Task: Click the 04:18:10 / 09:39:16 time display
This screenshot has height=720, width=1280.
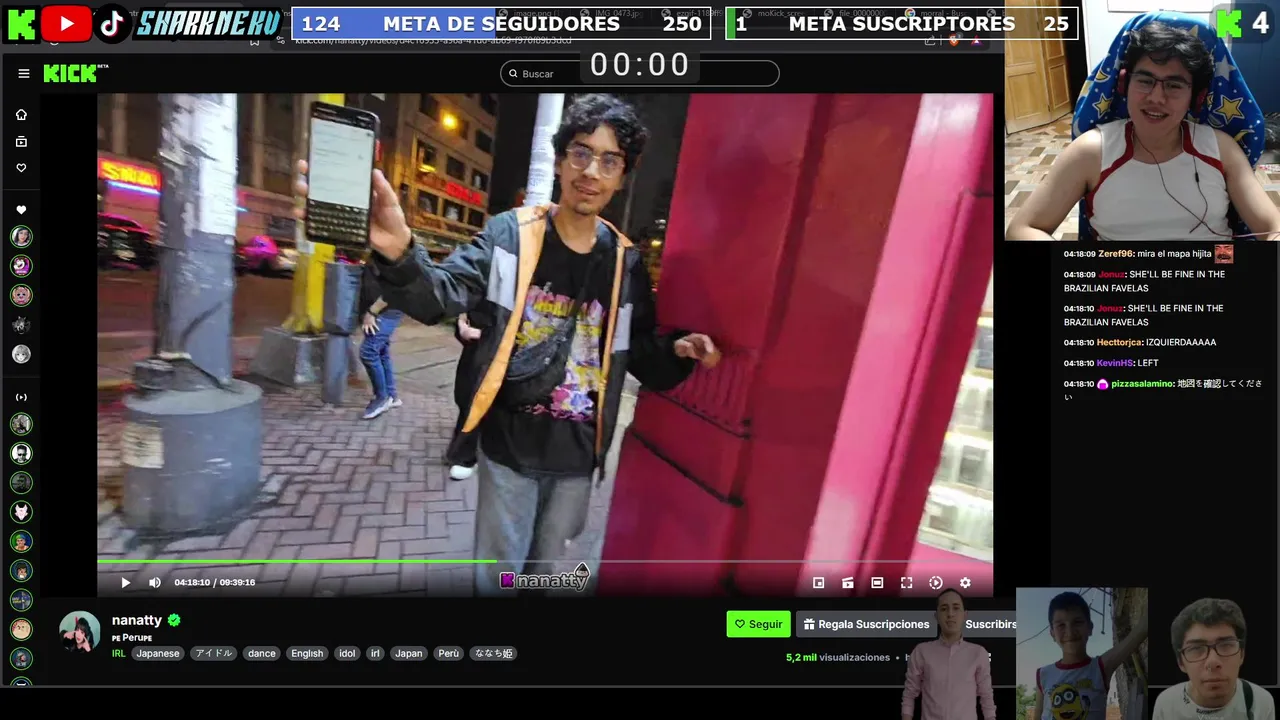Action: [x=214, y=582]
